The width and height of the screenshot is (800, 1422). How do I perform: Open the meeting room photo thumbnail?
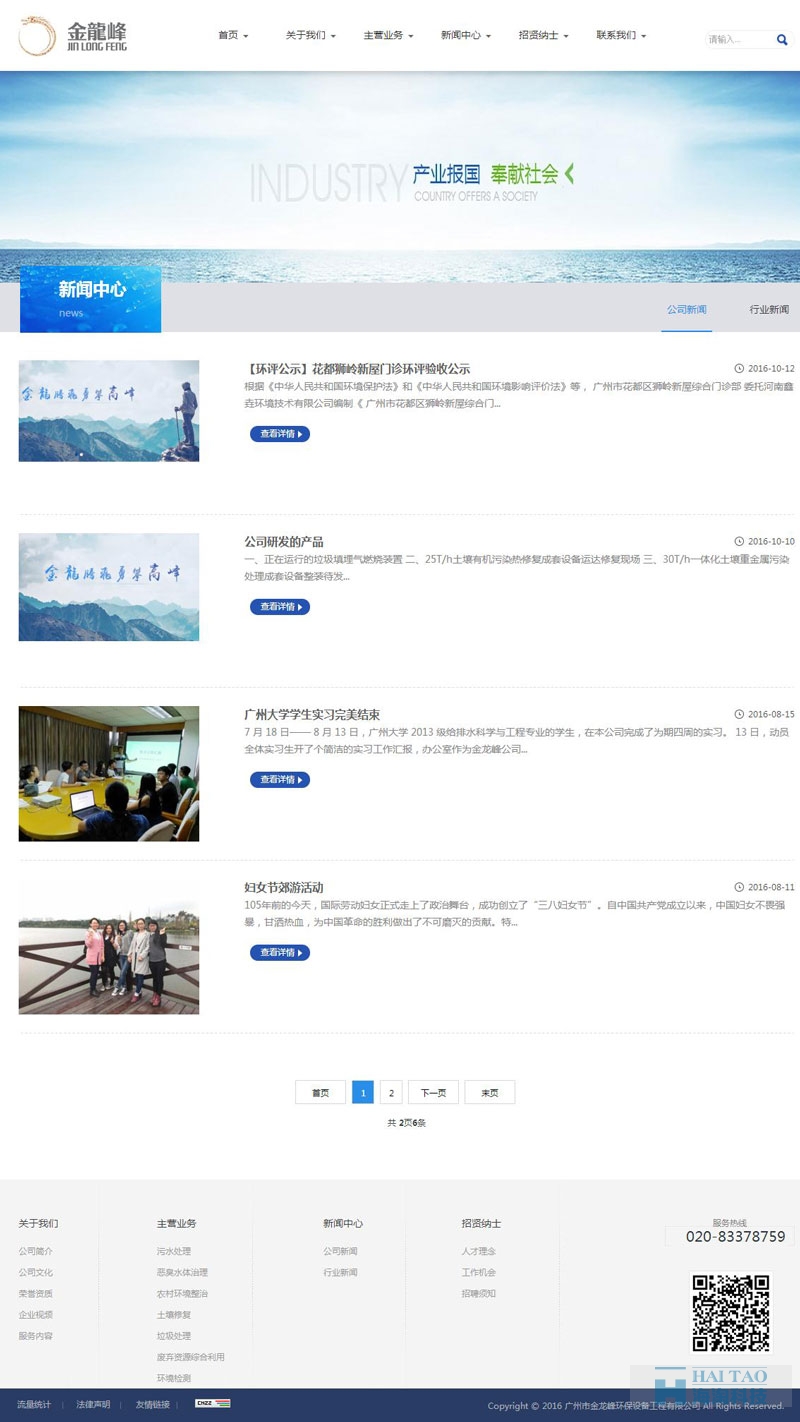coord(109,774)
